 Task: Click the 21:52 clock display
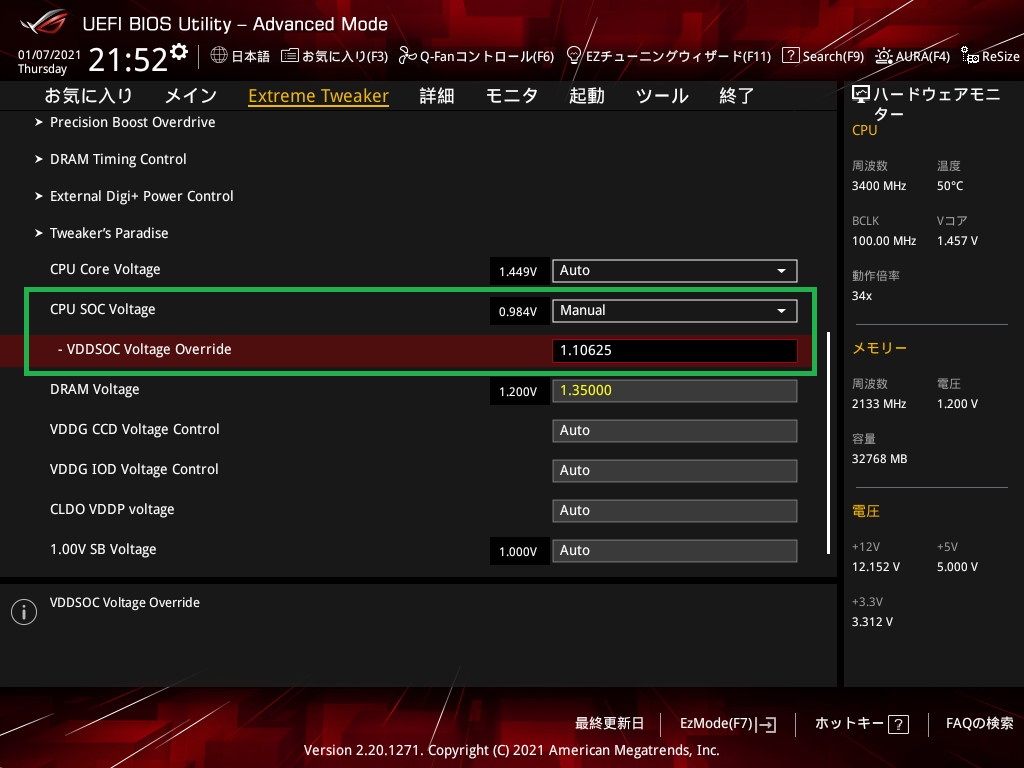[x=129, y=60]
